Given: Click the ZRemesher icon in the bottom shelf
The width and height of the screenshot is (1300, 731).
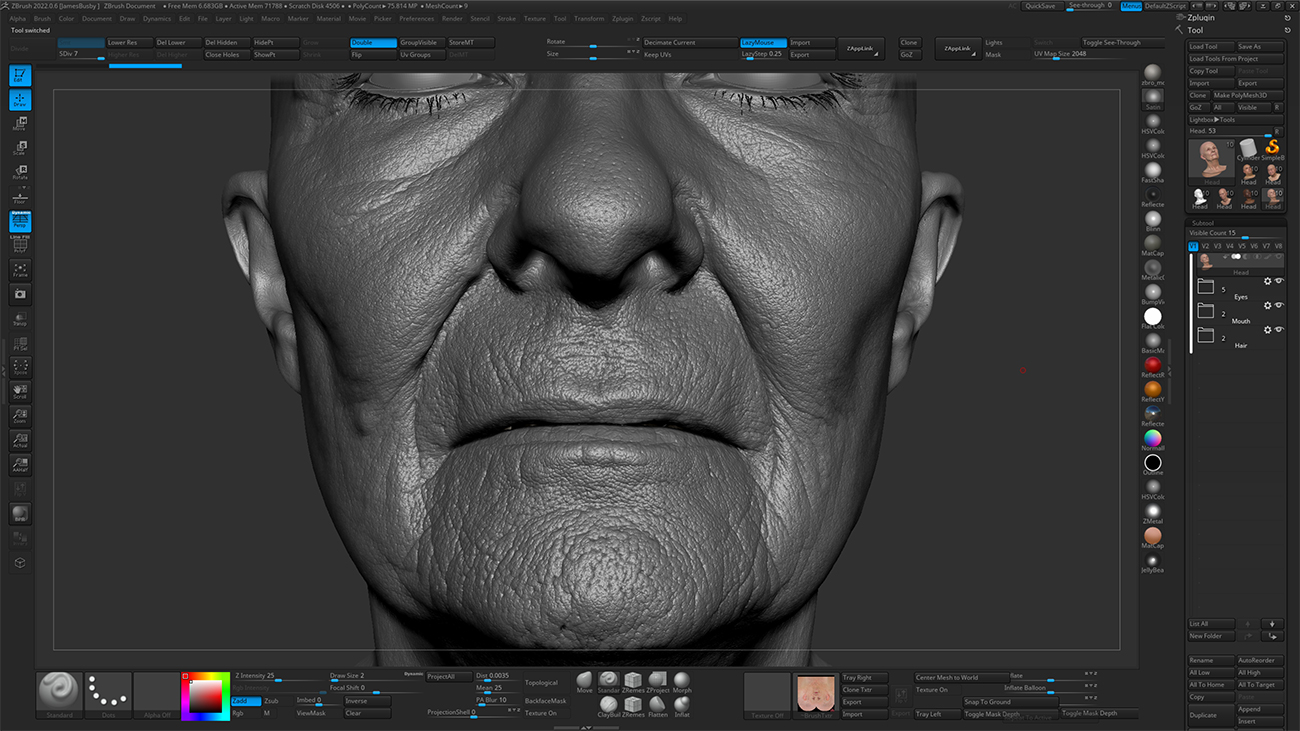Looking at the screenshot, I should pyautogui.click(x=634, y=680).
